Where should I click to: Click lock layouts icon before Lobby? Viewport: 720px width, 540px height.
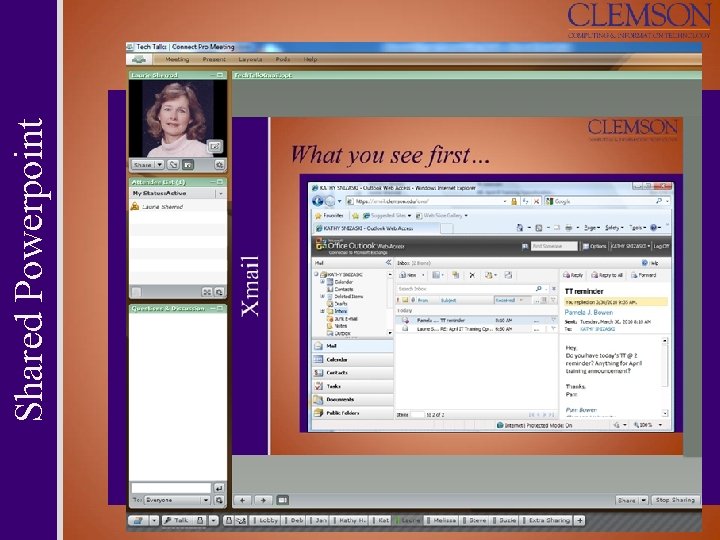pyautogui.click(x=229, y=520)
